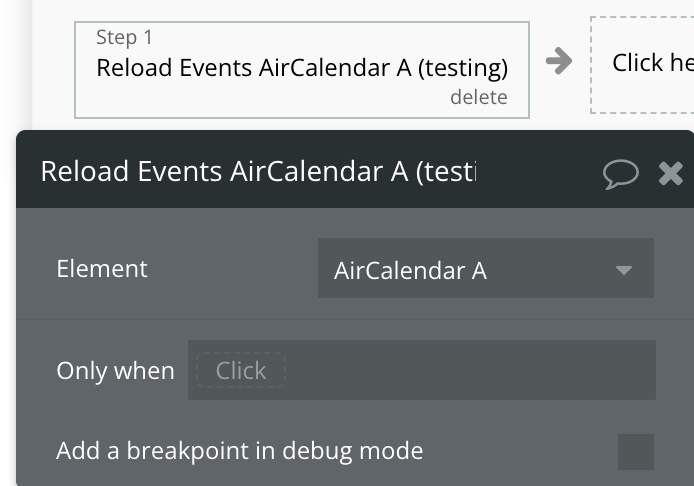
Task: Click the empty Only when condition field
Action: [x=470, y=371]
